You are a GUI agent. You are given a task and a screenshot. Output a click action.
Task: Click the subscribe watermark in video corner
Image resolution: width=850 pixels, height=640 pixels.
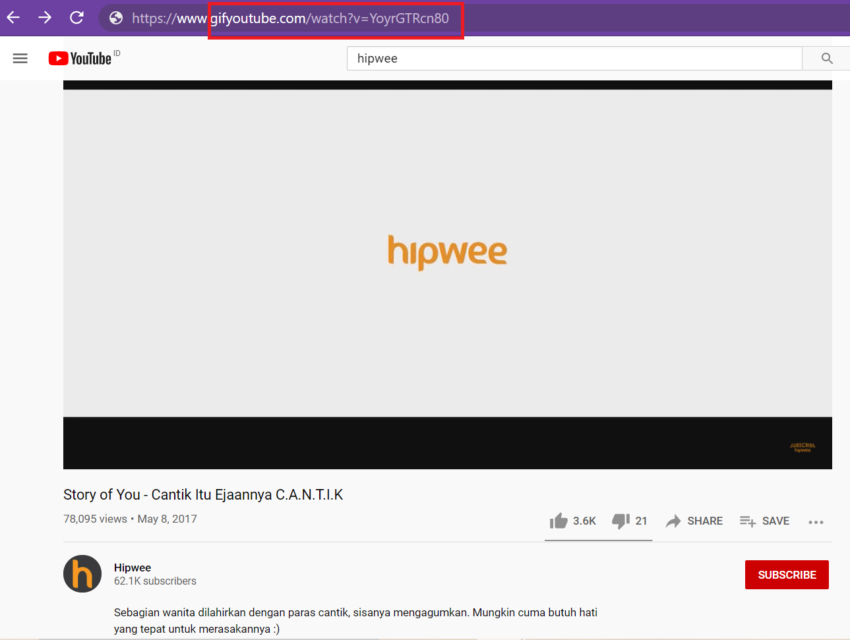(802, 447)
